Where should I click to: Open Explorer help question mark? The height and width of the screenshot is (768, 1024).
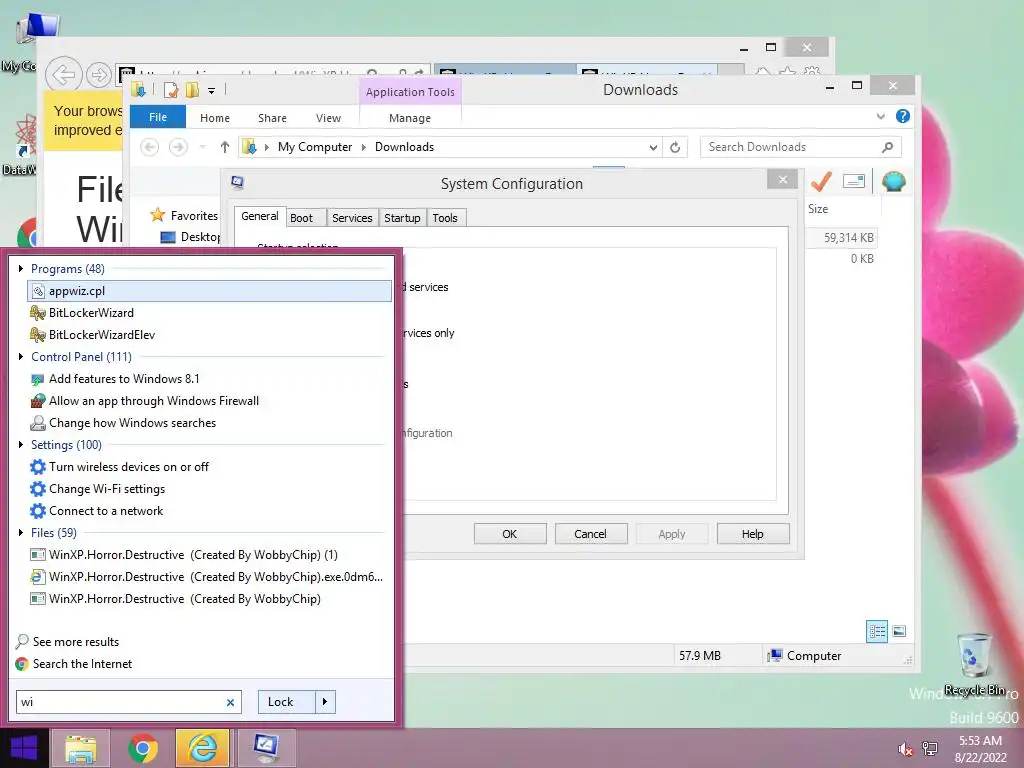(x=903, y=116)
